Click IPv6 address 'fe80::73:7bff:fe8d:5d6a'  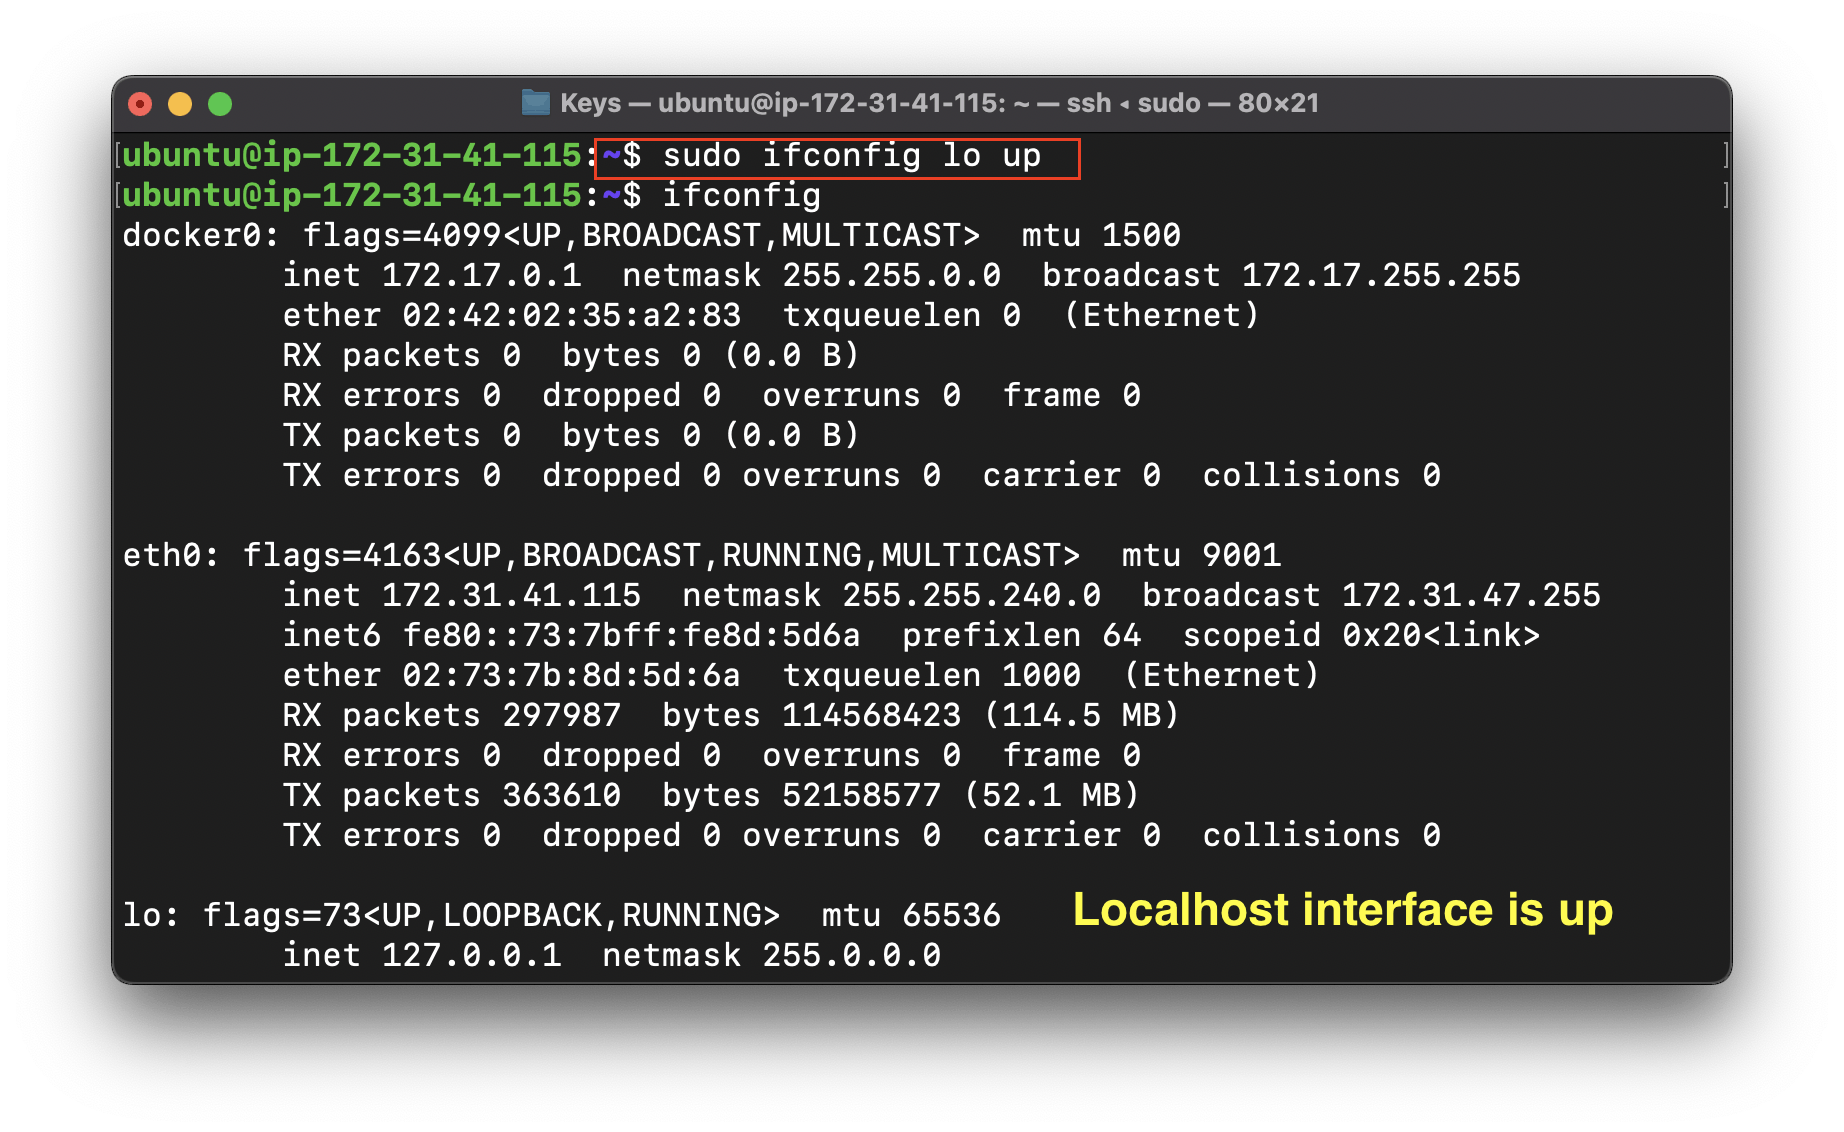tap(631, 636)
